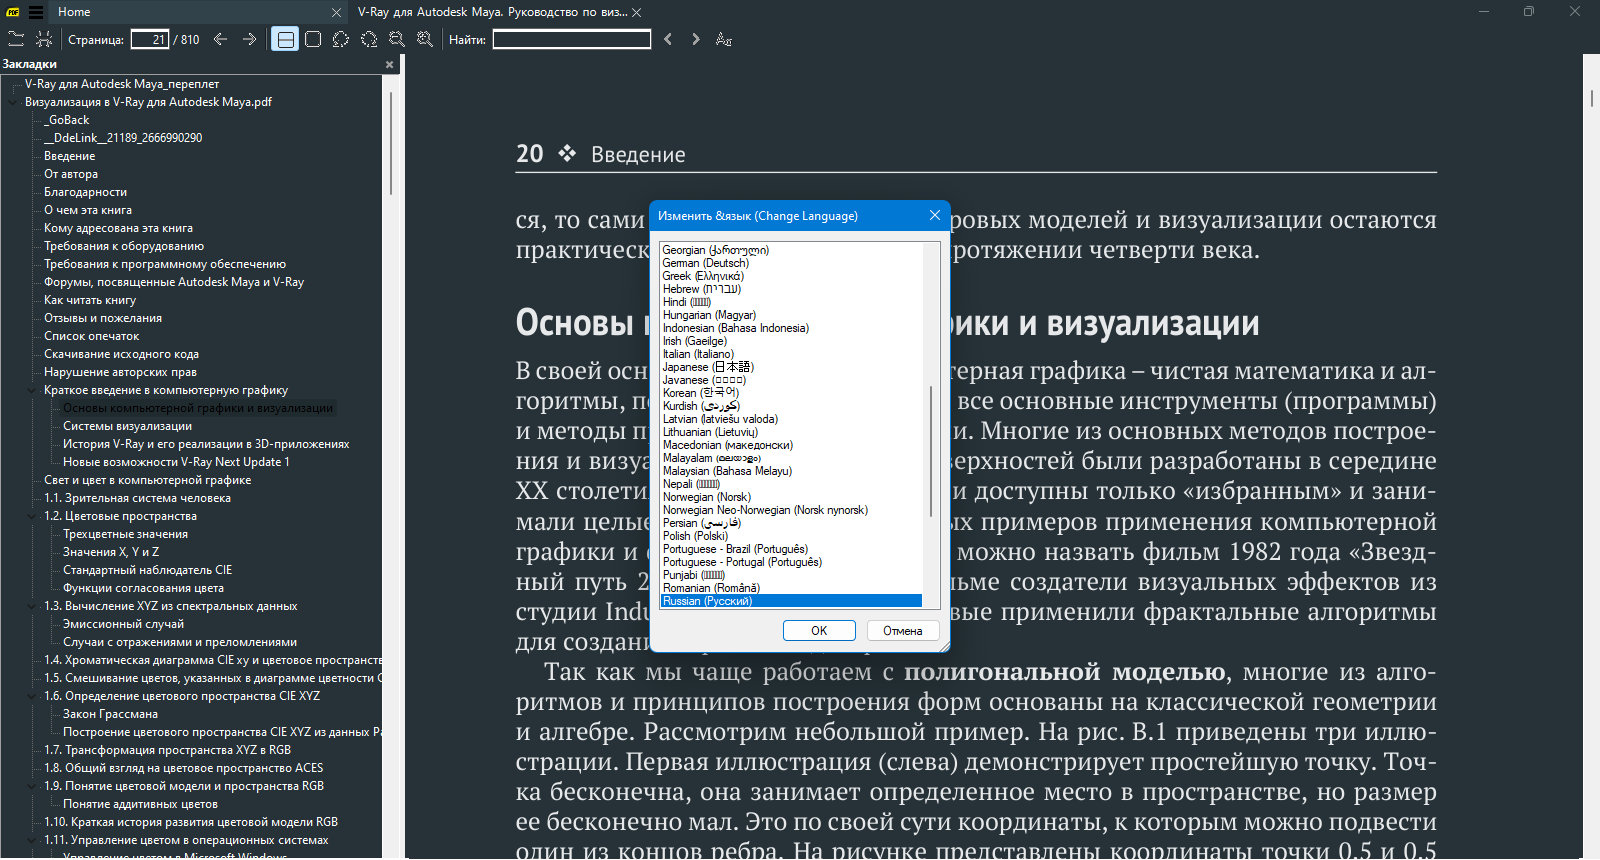This screenshot has height=860, width=1600.
Task: Select the fit single page icon
Action: [313, 39]
